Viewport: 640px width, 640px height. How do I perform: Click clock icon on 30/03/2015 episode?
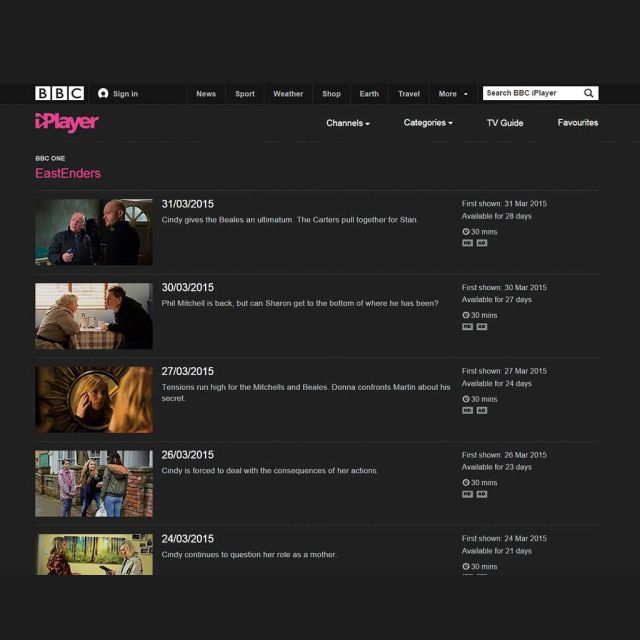coord(466,315)
